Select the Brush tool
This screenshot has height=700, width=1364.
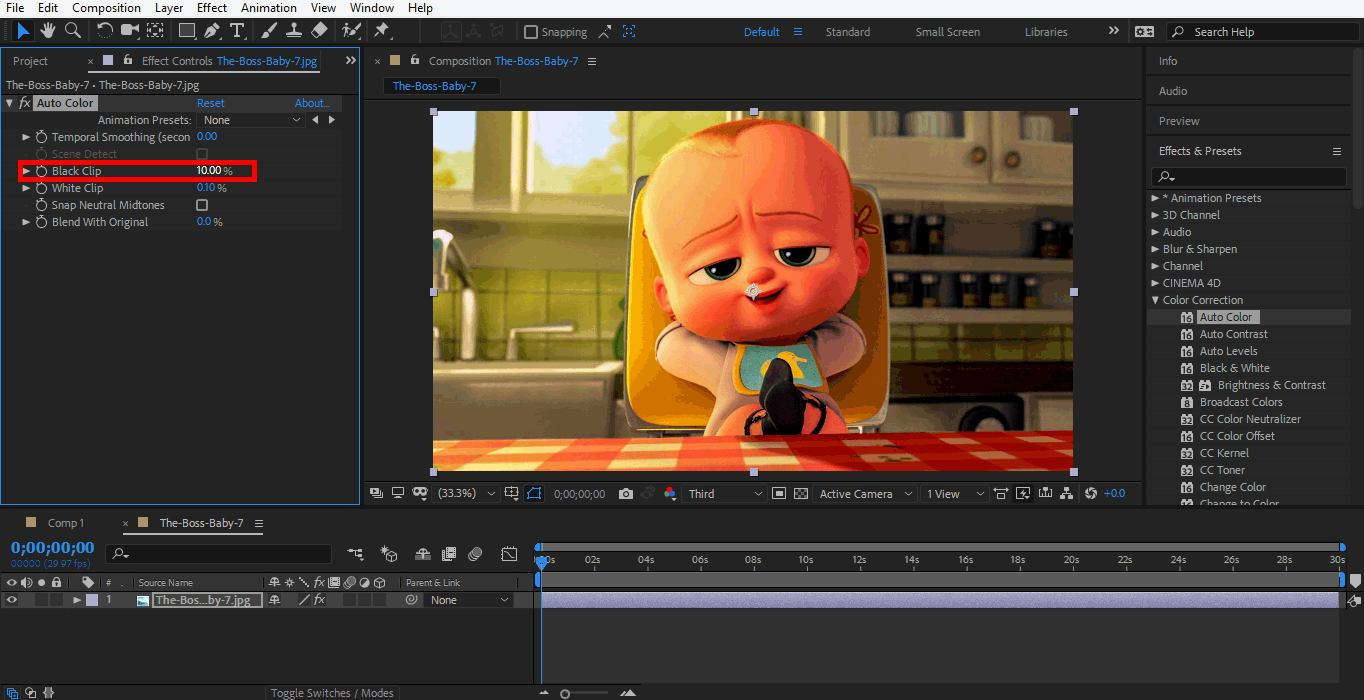point(269,31)
